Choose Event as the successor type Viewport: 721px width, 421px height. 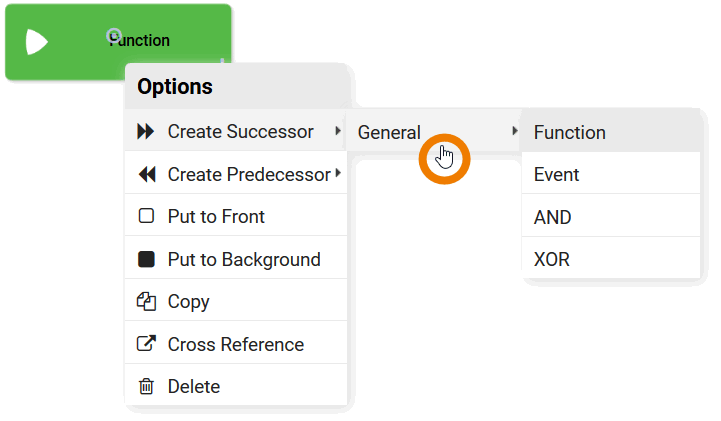click(557, 175)
